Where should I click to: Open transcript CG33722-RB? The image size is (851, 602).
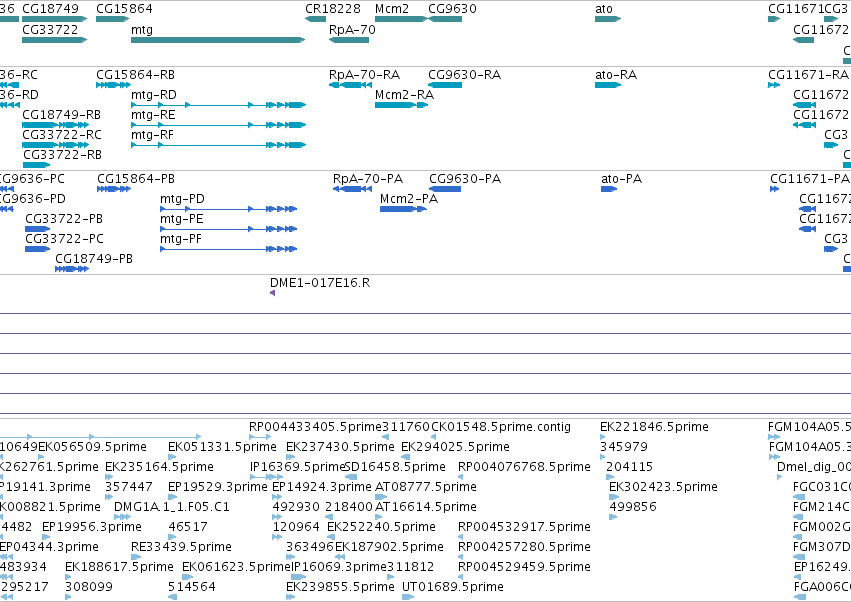(x=62, y=155)
